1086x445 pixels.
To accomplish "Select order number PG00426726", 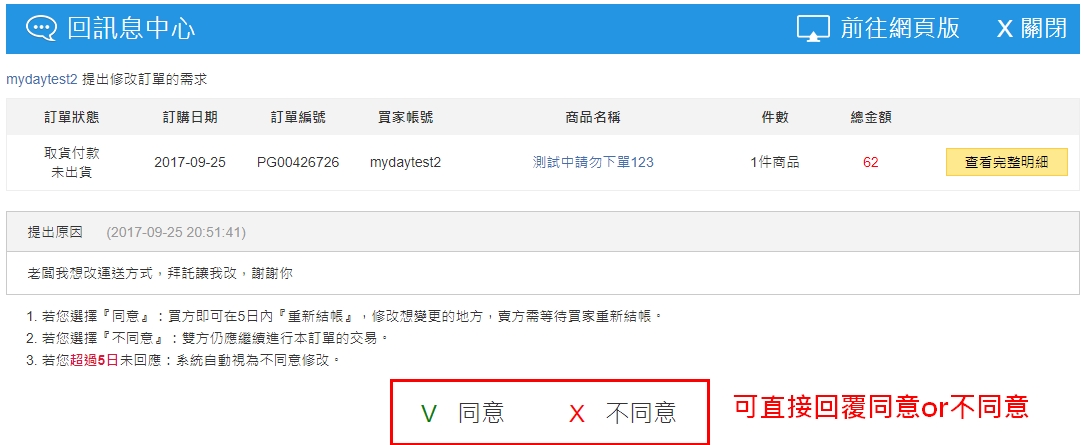I will tap(298, 163).
